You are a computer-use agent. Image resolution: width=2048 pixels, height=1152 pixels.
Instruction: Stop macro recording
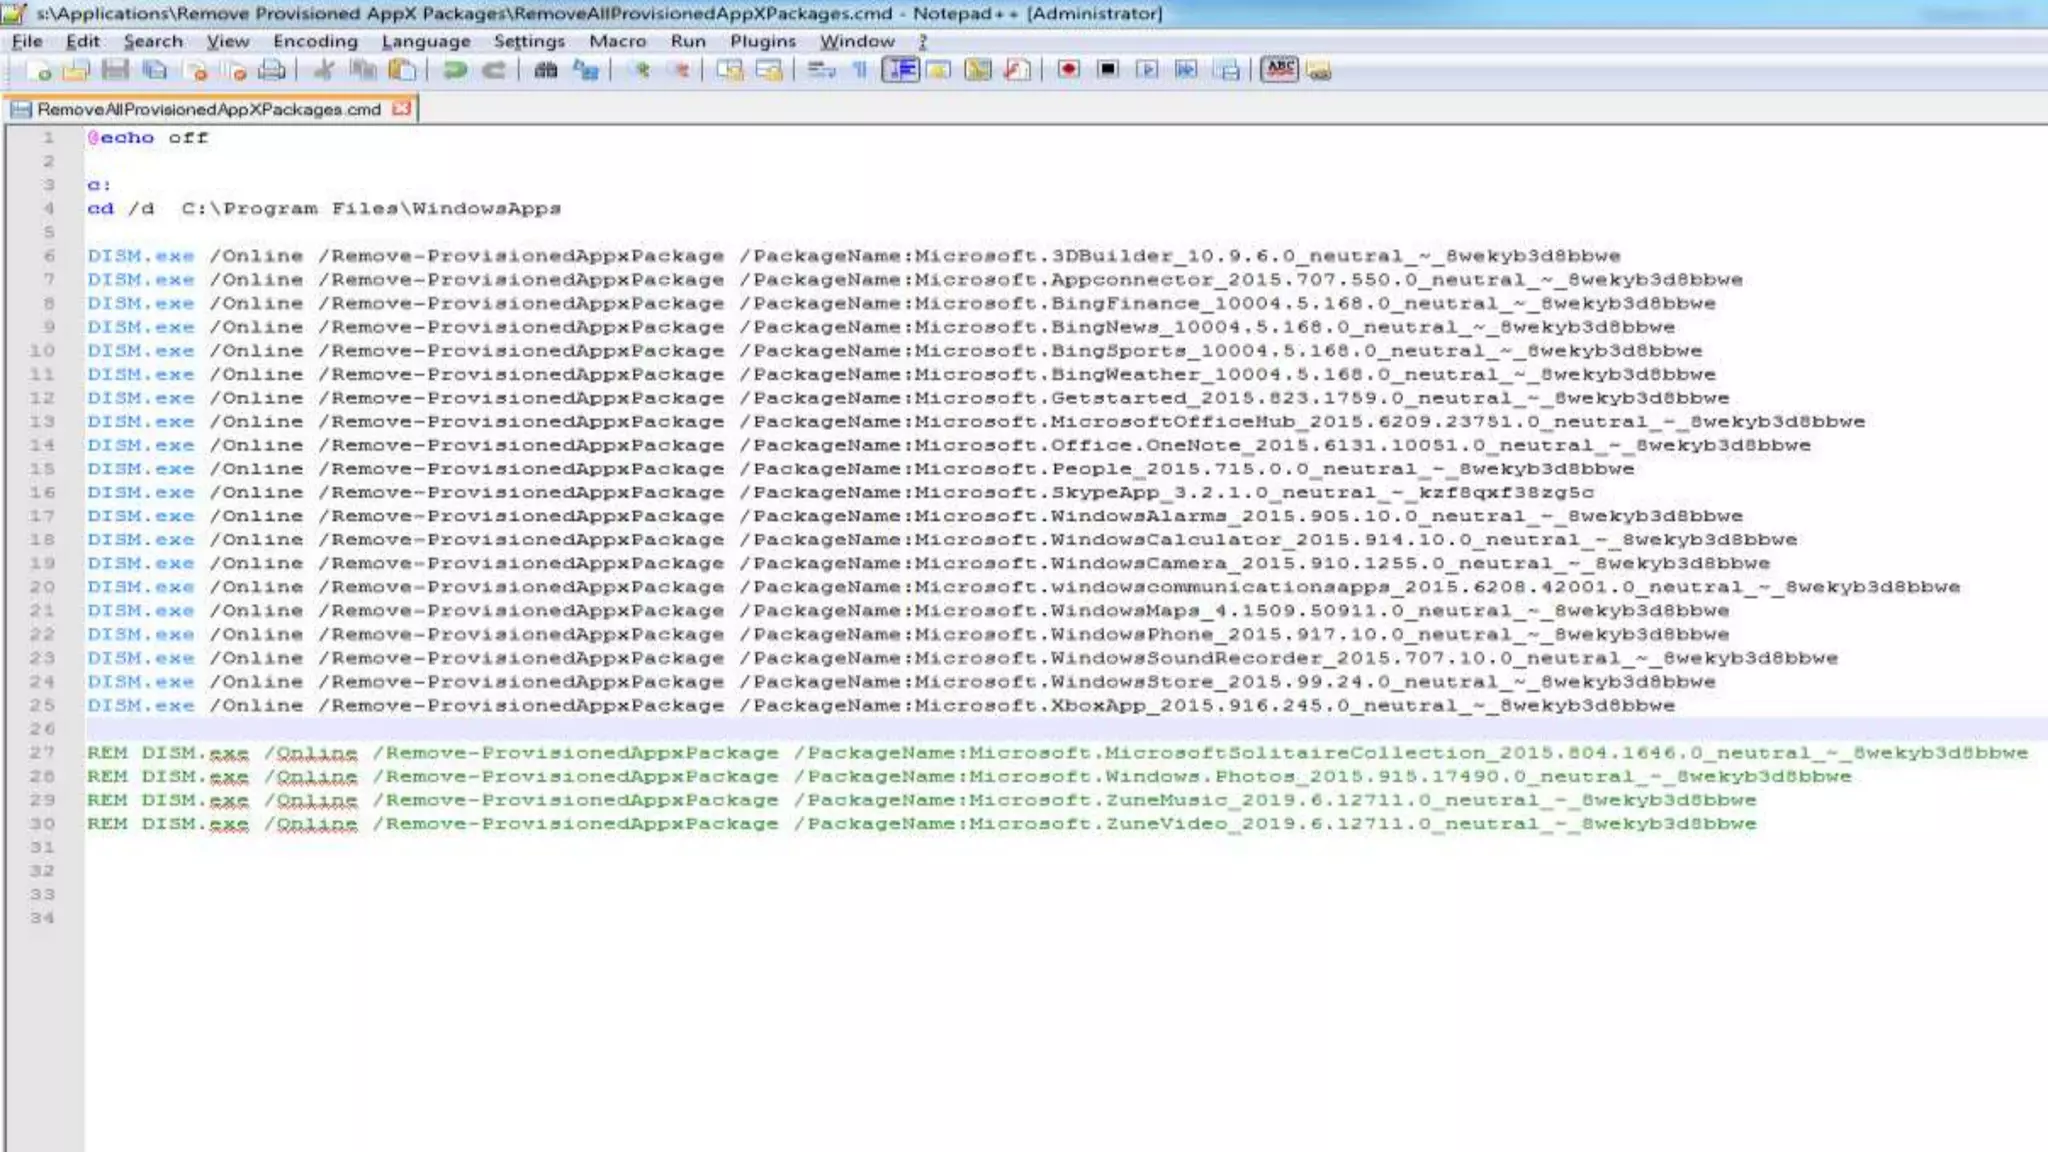click(x=1108, y=70)
